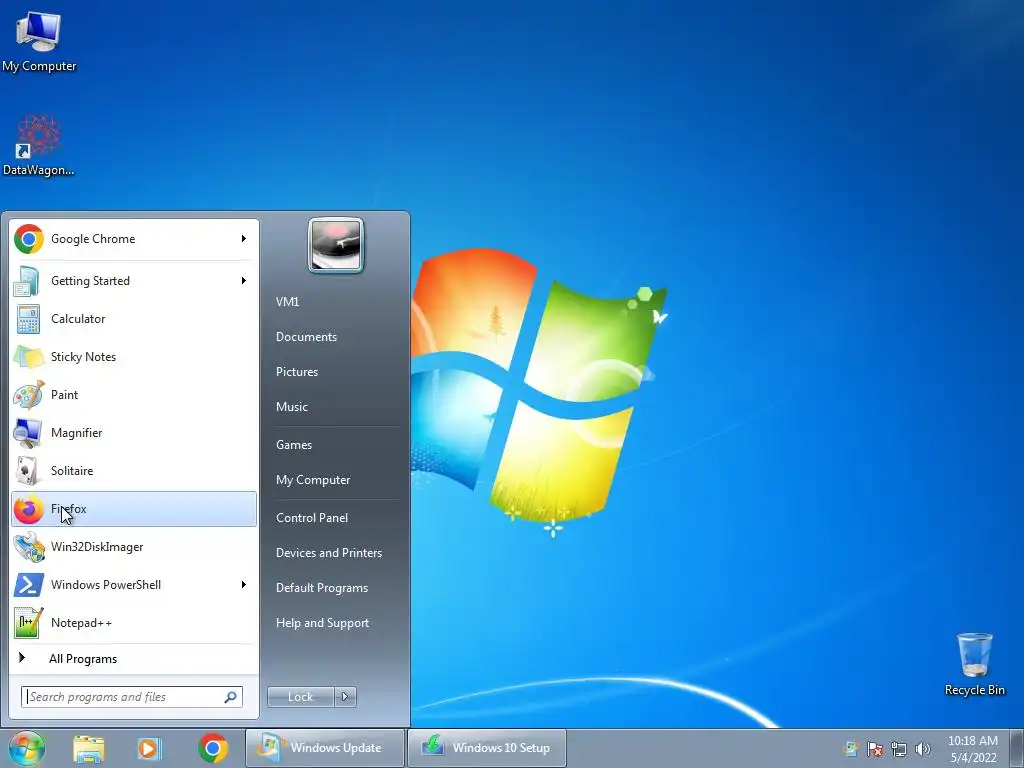
Task: Click the pinned Chrome icon on taskbar
Action: click(213, 748)
